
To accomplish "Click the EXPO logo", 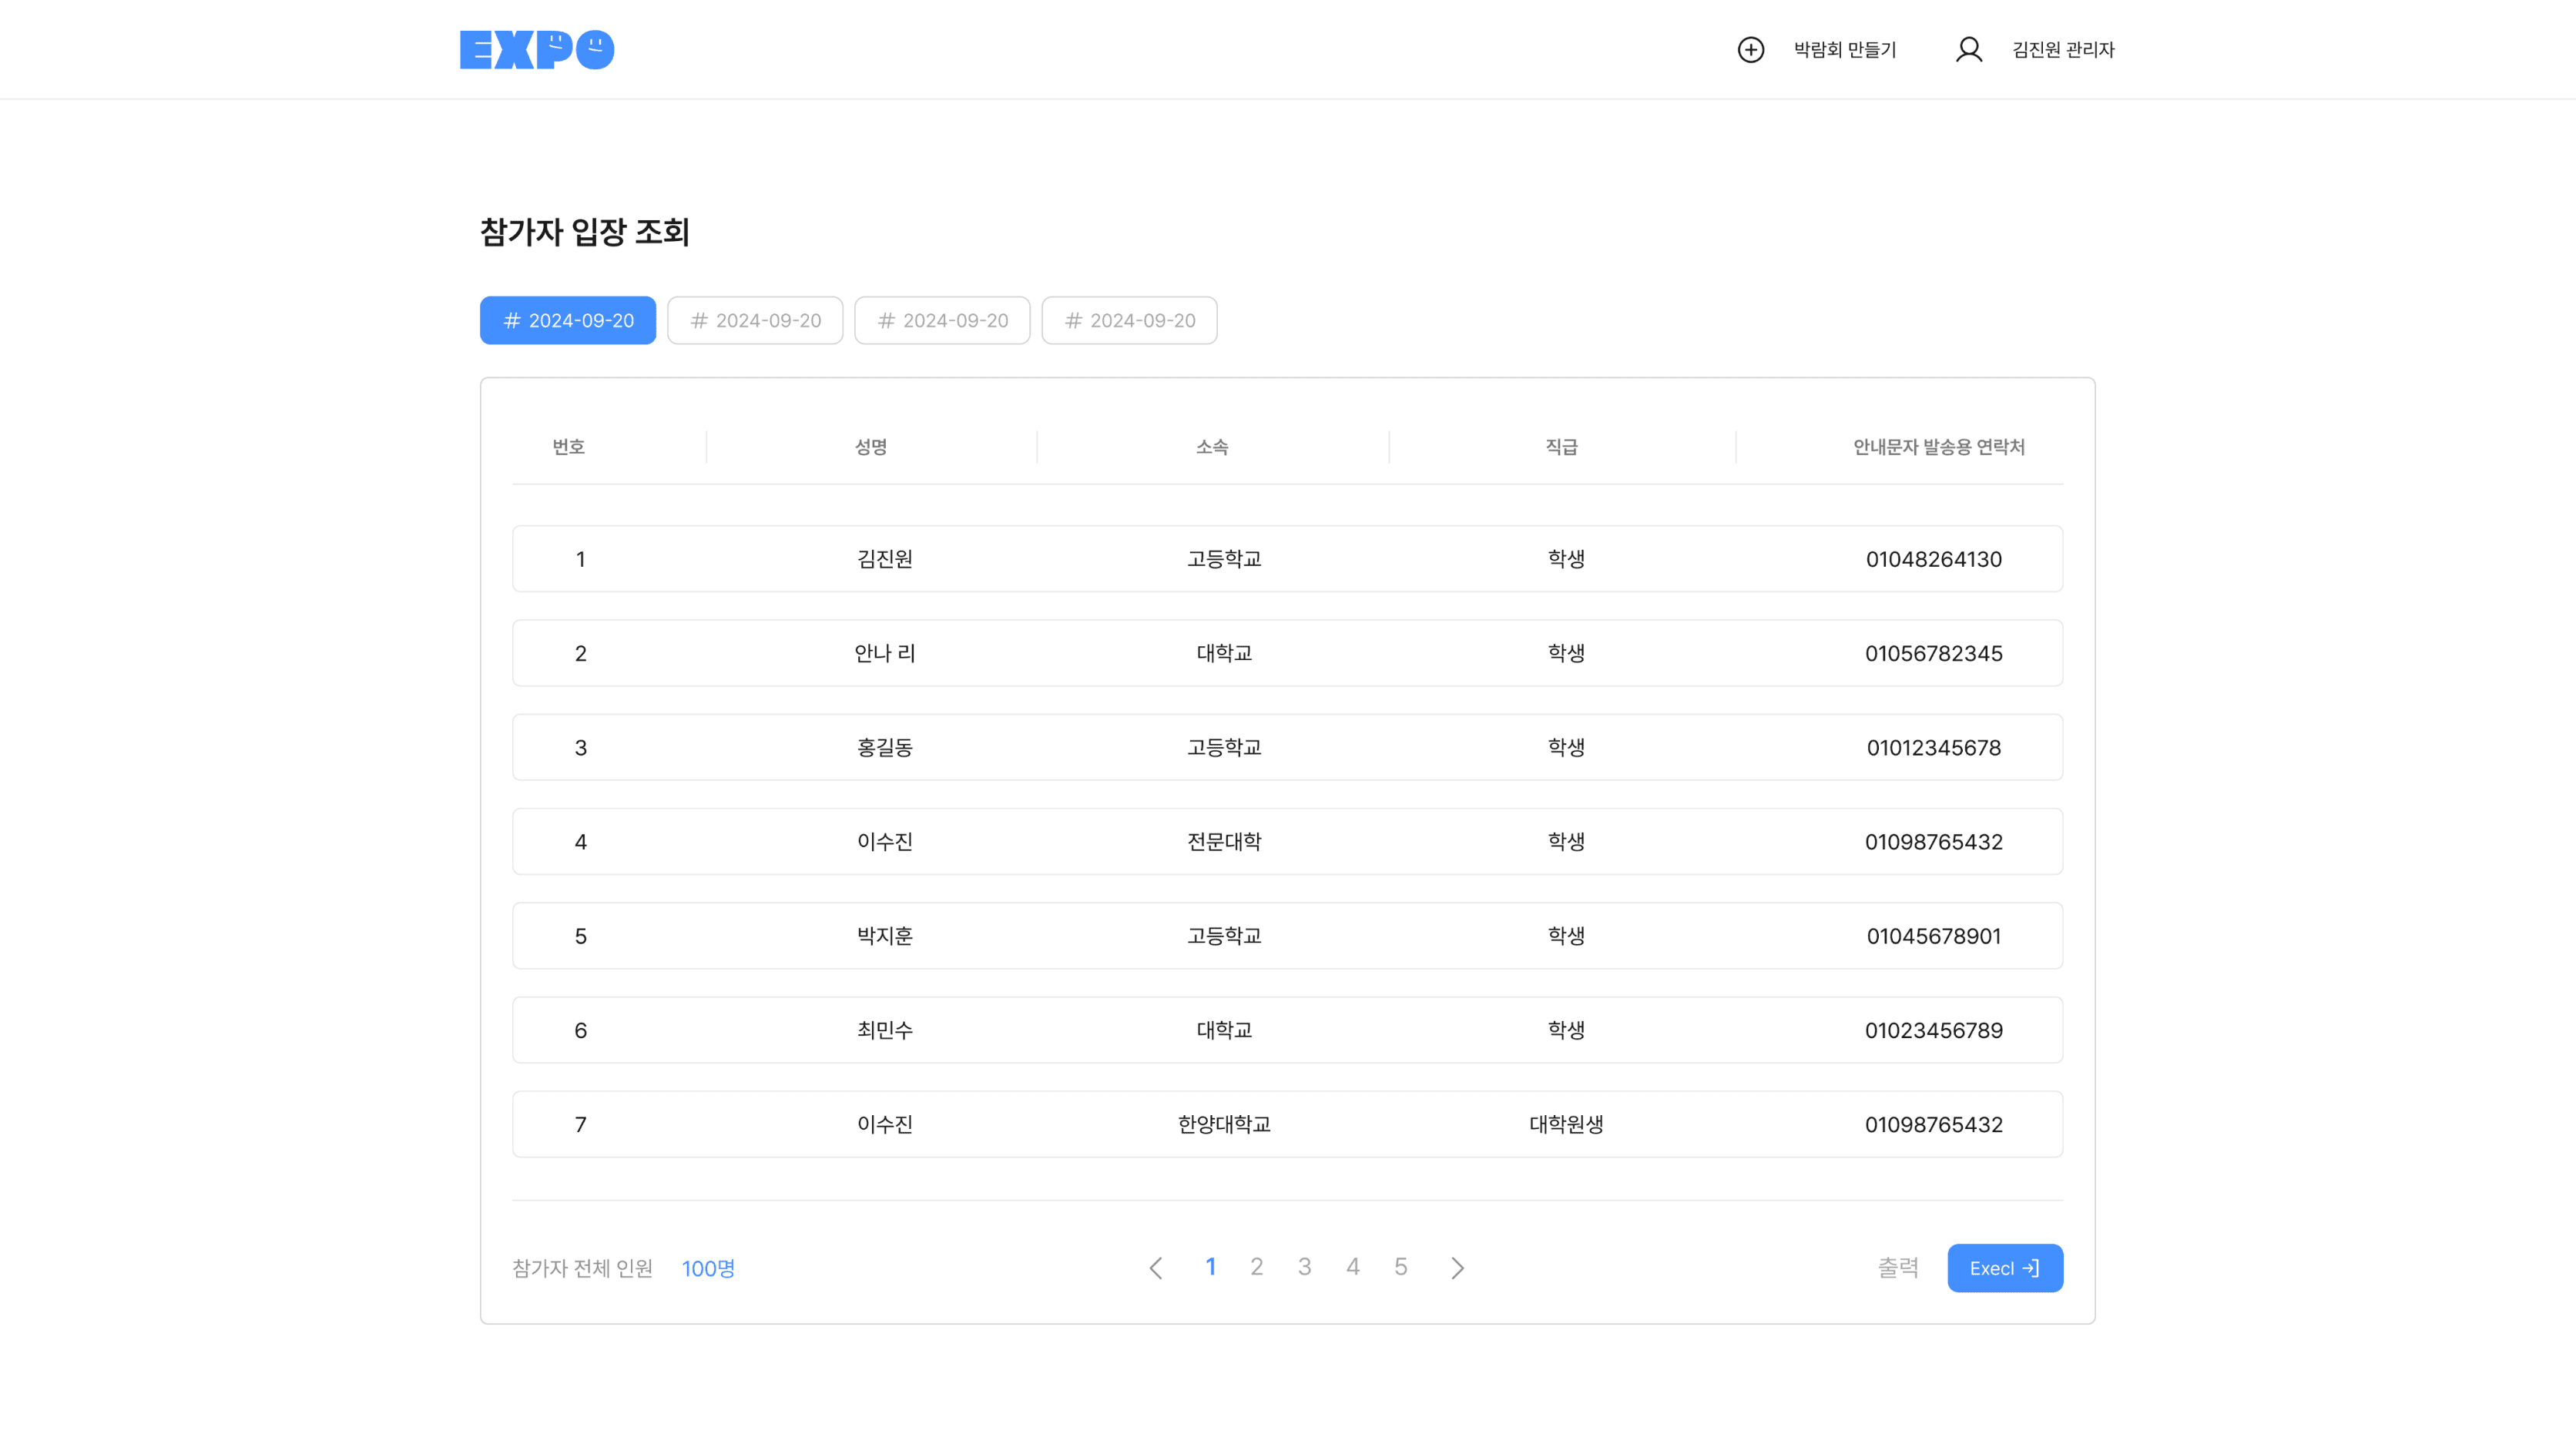I will (x=536, y=49).
